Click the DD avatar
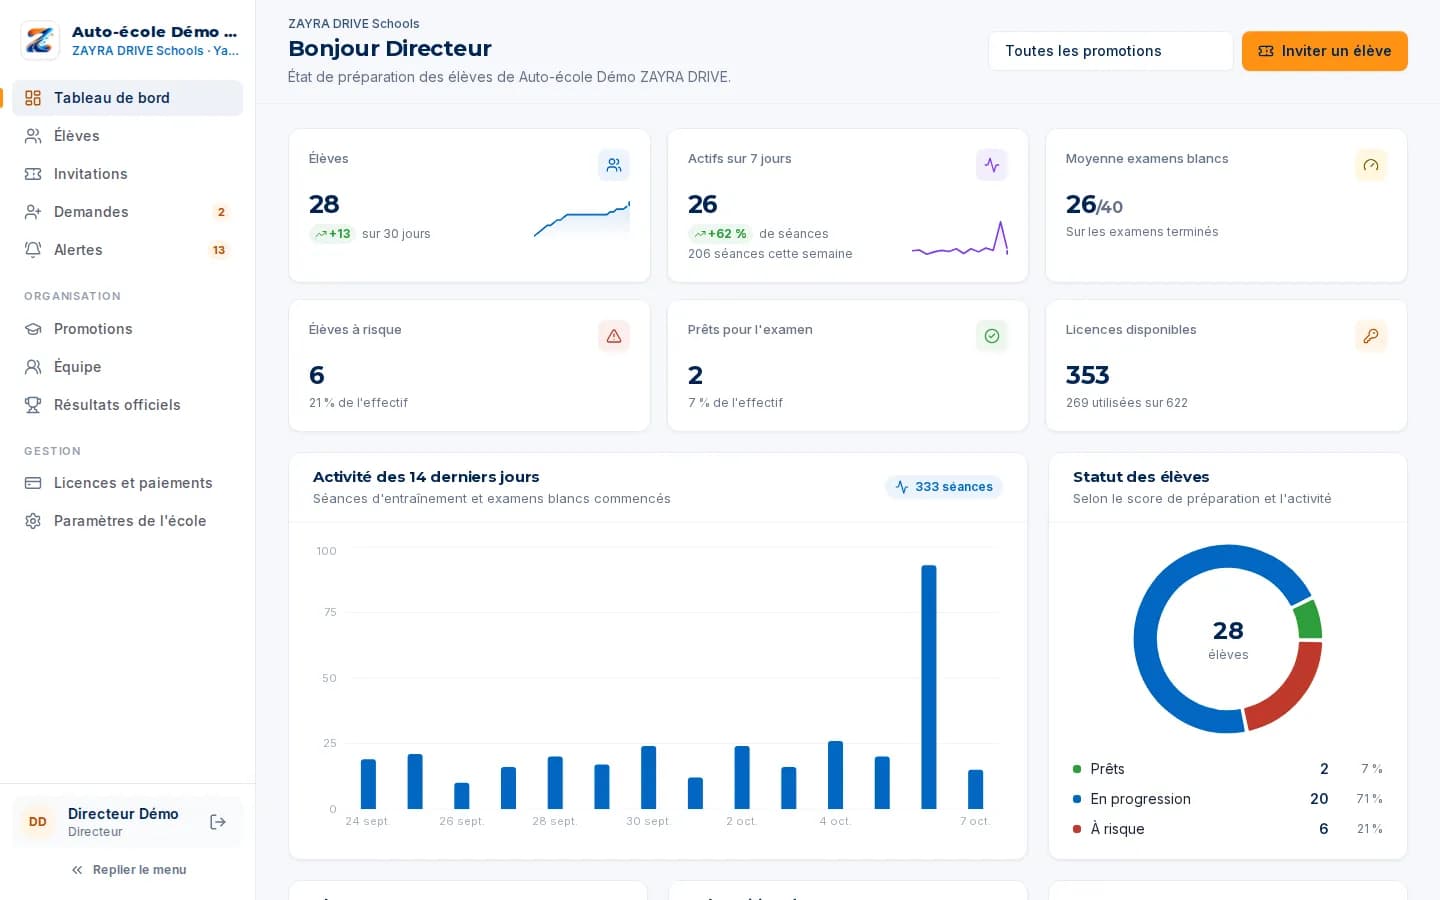Viewport: 1440px width, 900px height. pos(38,822)
